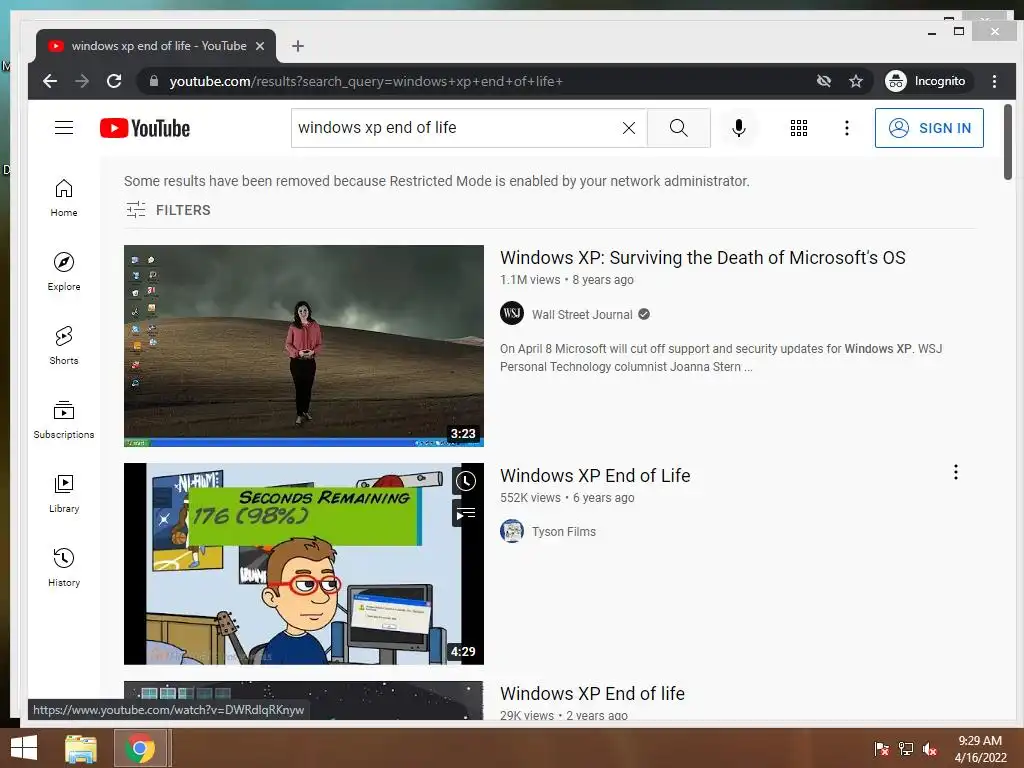This screenshot has width=1024, height=768.
Task: Open 'Windows XP: Surviving the Death' title link
Action: (703, 257)
